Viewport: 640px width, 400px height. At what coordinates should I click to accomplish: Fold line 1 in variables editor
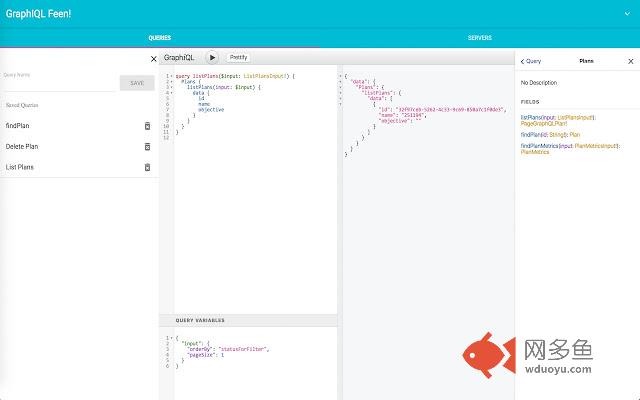(171, 338)
